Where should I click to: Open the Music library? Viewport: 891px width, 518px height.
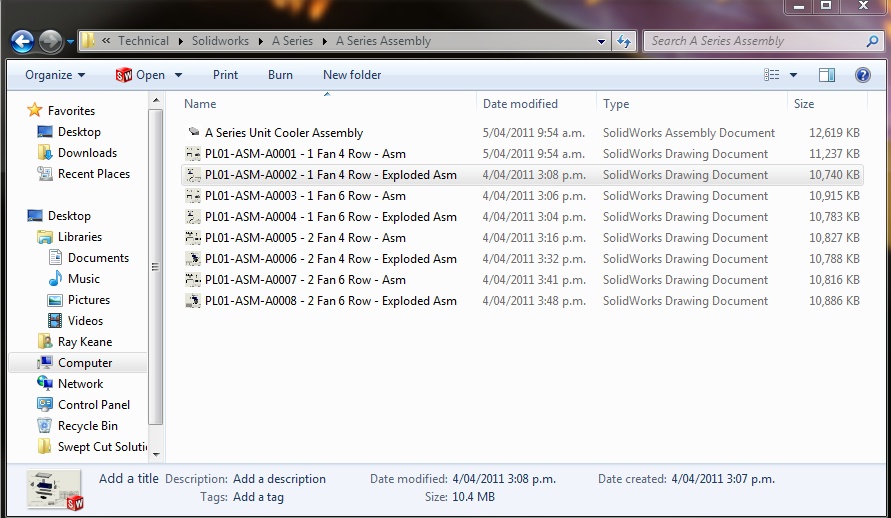coord(74,279)
